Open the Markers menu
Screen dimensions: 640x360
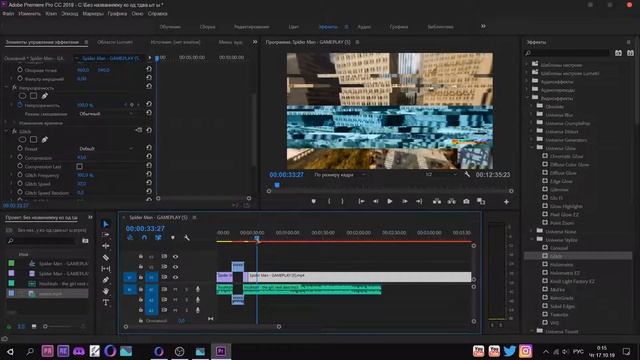93,13
